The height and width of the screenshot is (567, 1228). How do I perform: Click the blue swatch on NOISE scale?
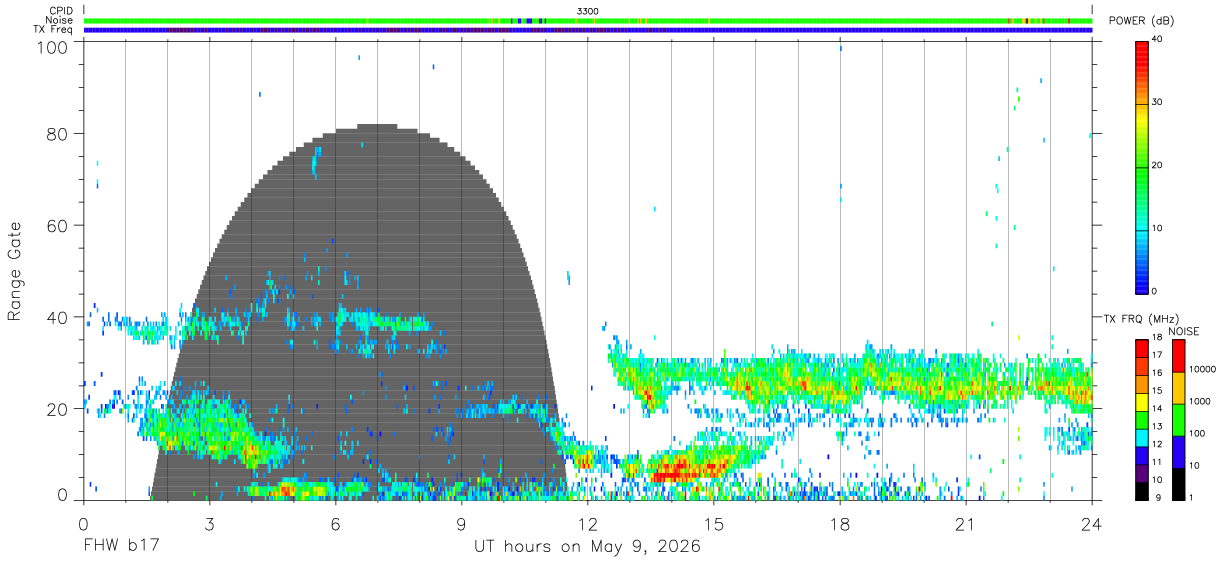pyautogui.click(x=1177, y=450)
